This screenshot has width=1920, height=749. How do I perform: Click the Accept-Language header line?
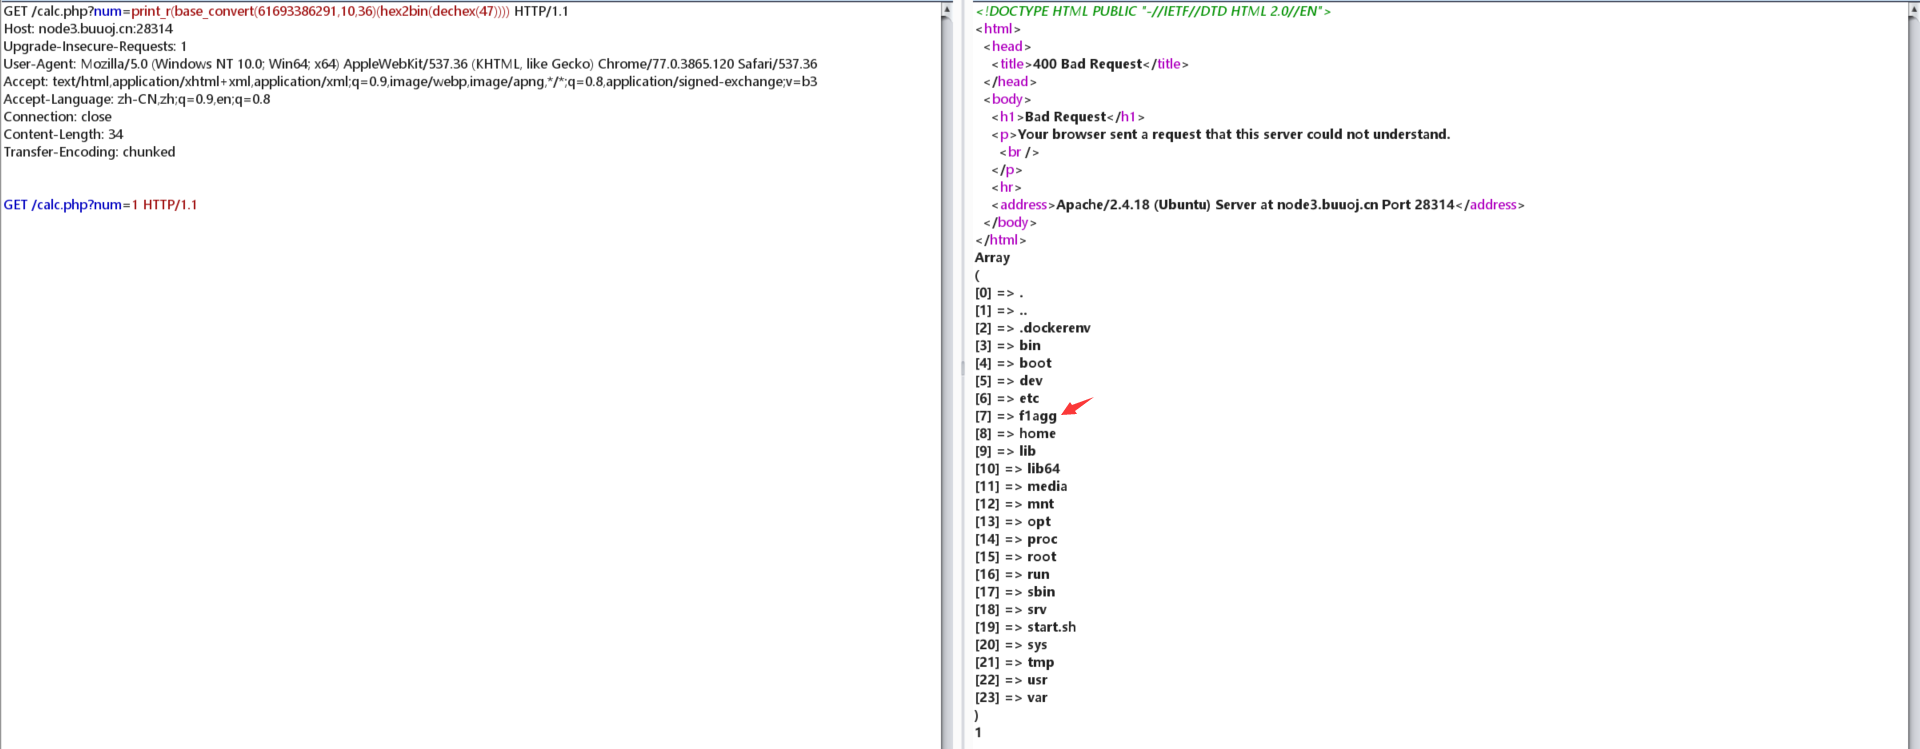[137, 99]
